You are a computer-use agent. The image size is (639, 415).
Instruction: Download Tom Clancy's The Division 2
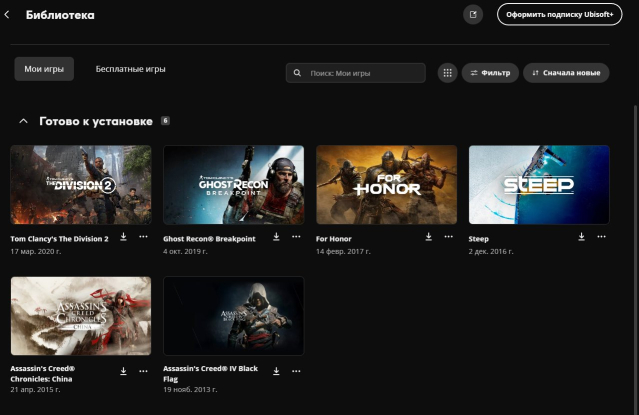point(124,237)
